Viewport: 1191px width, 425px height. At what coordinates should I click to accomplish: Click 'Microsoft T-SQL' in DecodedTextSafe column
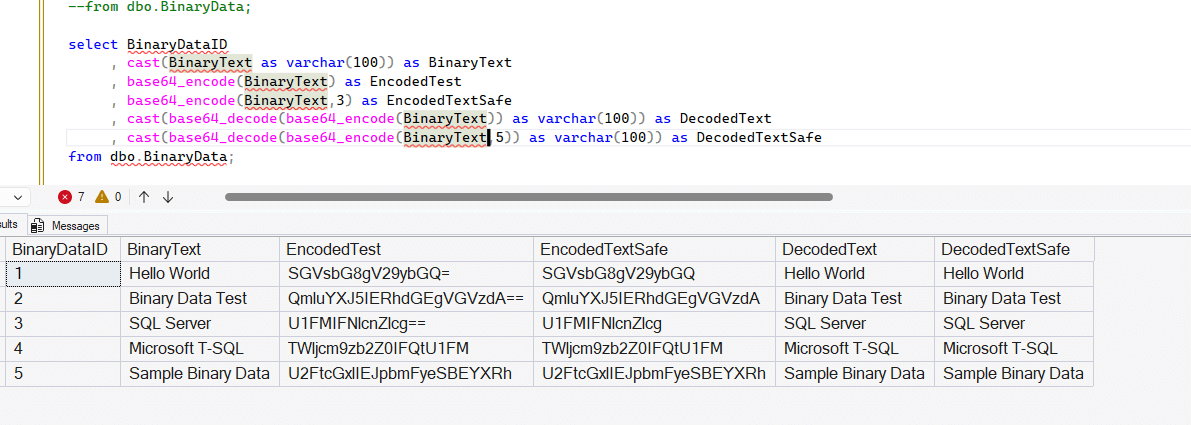[1014, 349]
